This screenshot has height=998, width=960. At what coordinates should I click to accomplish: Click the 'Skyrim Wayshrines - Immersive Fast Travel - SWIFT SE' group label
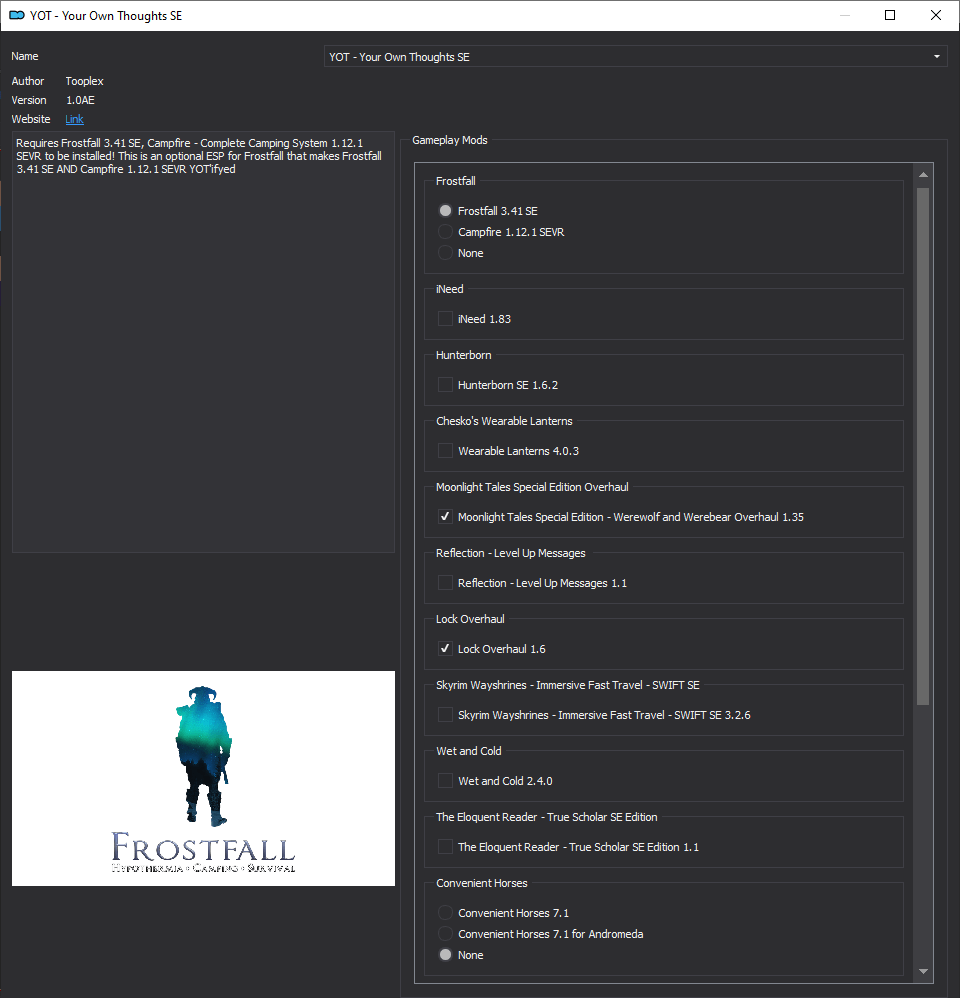(567, 685)
